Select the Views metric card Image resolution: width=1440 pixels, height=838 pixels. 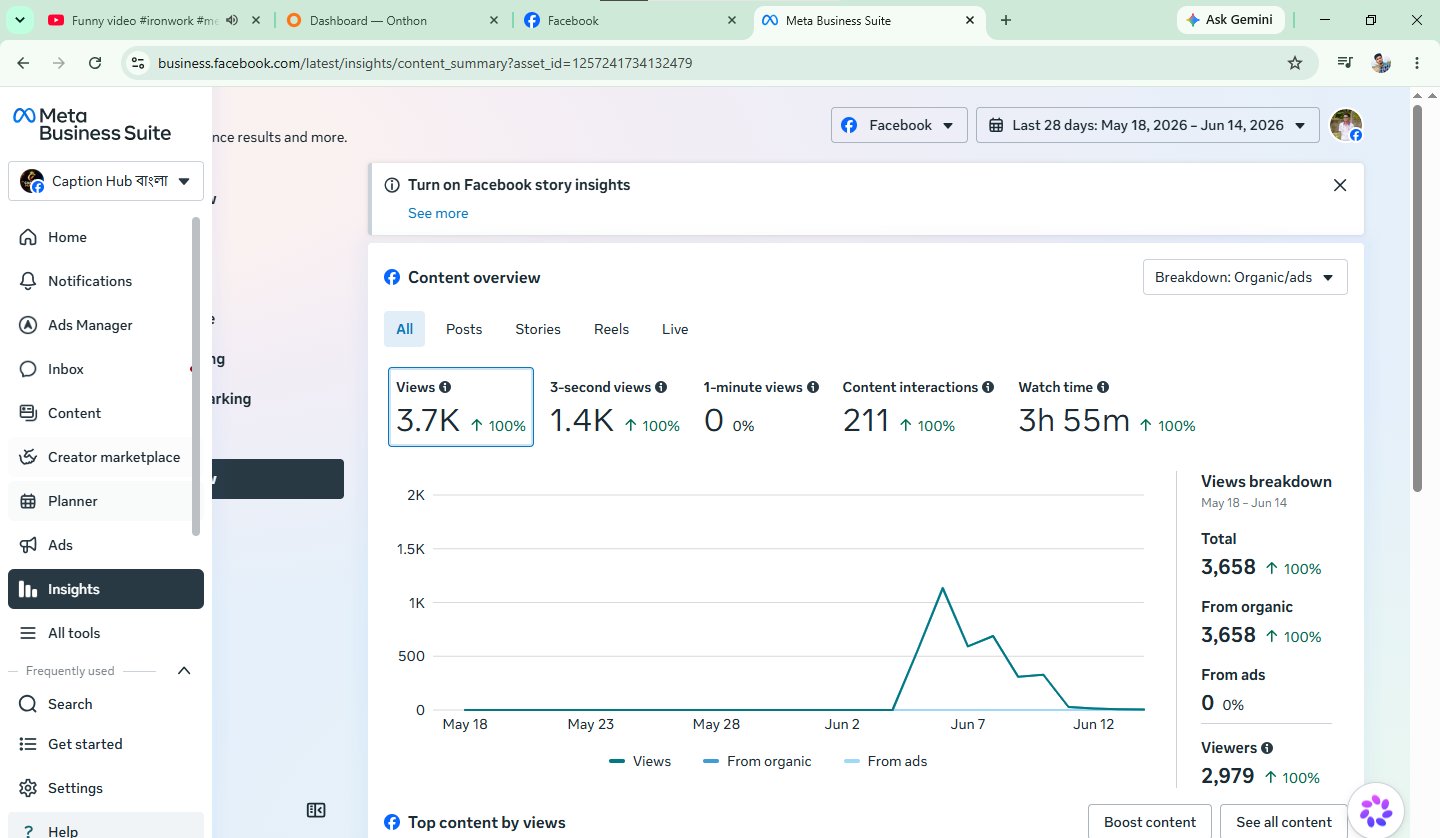460,407
